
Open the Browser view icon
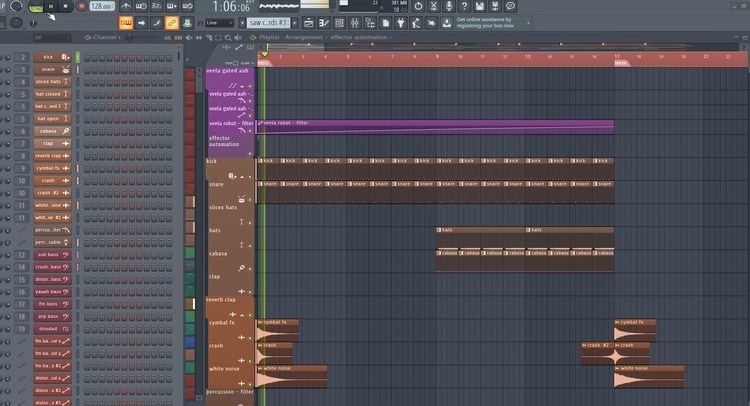370,22
